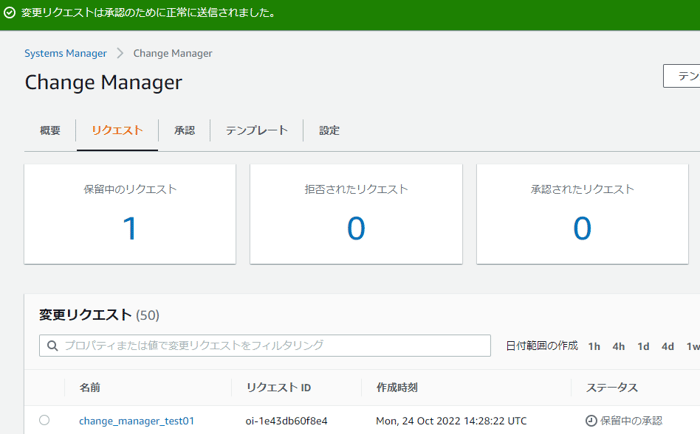
Task: Click the partially visible テン button
Action: (682, 76)
